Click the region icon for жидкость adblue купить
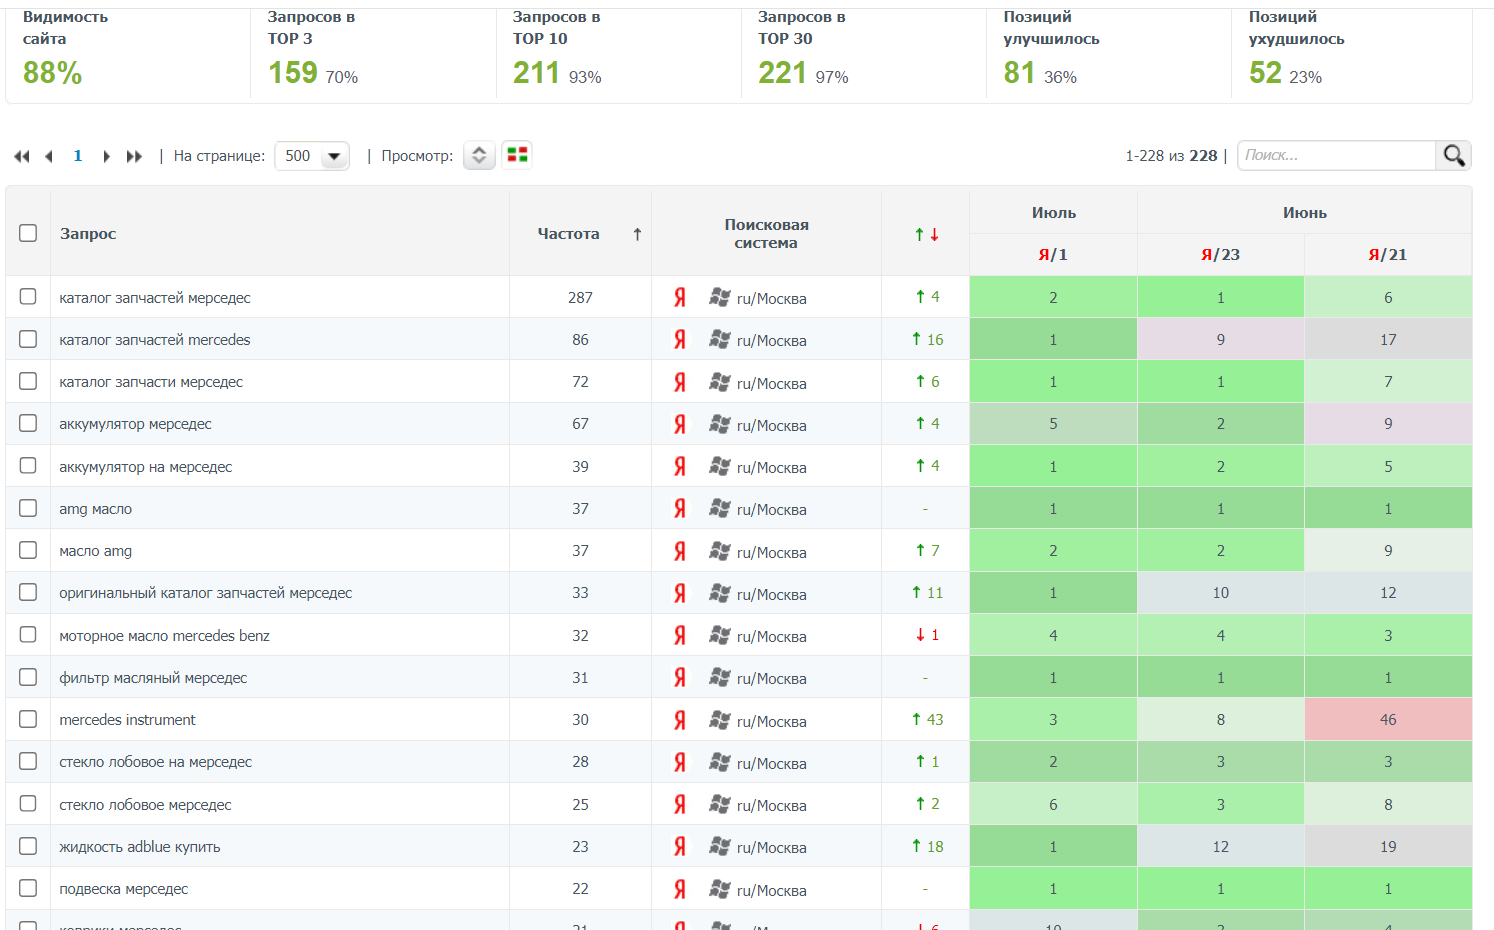This screenshot has height=930, width=1494. [719, 846]
